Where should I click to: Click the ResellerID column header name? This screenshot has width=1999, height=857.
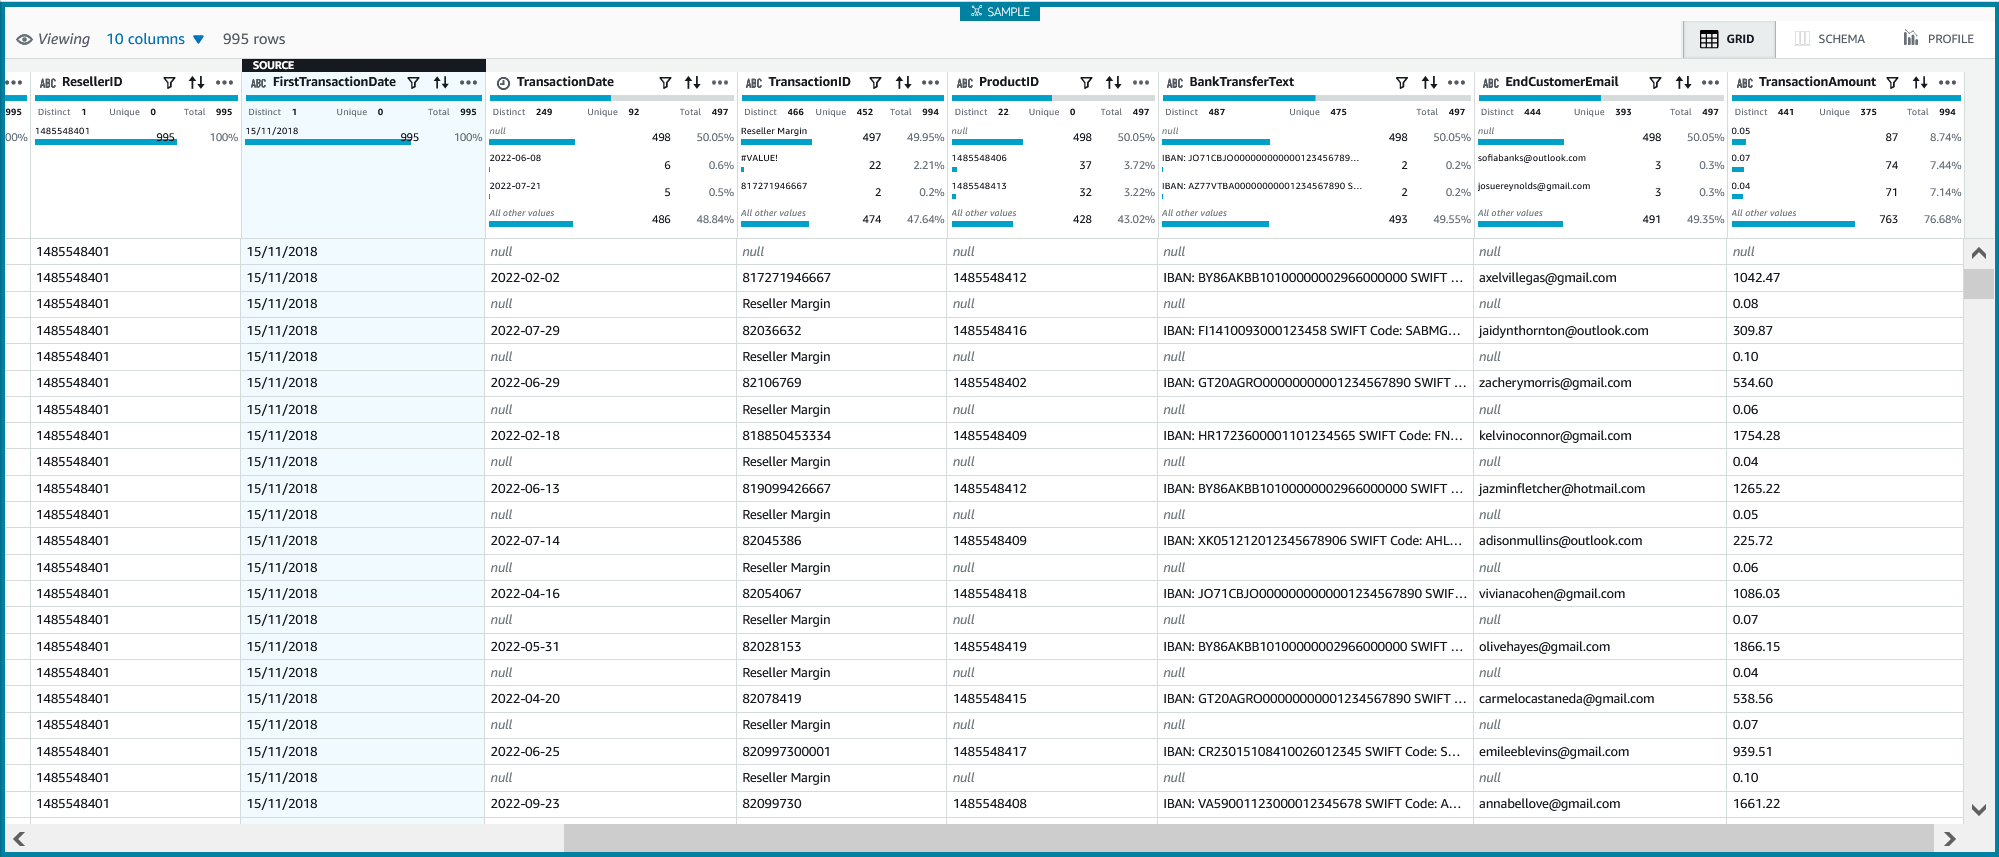click(x=92, y=82)
